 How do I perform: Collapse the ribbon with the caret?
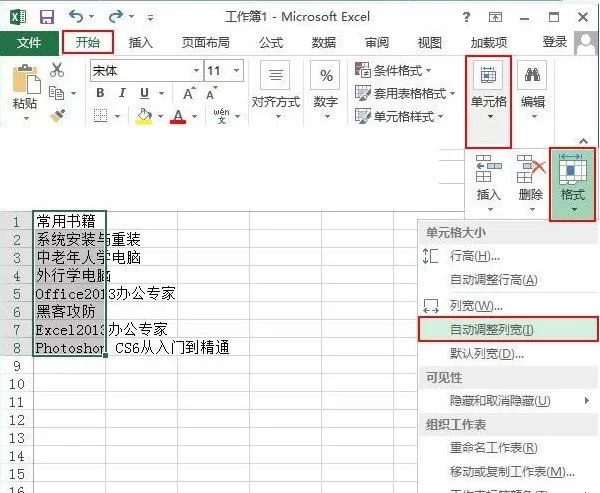coord(583,141)
